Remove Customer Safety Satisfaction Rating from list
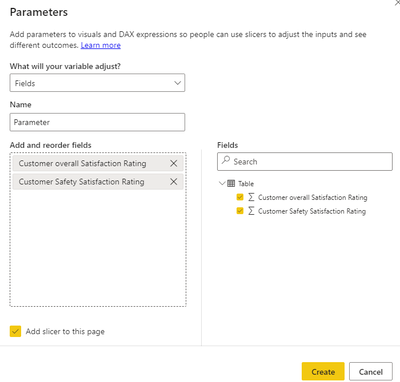 point(174,182)
